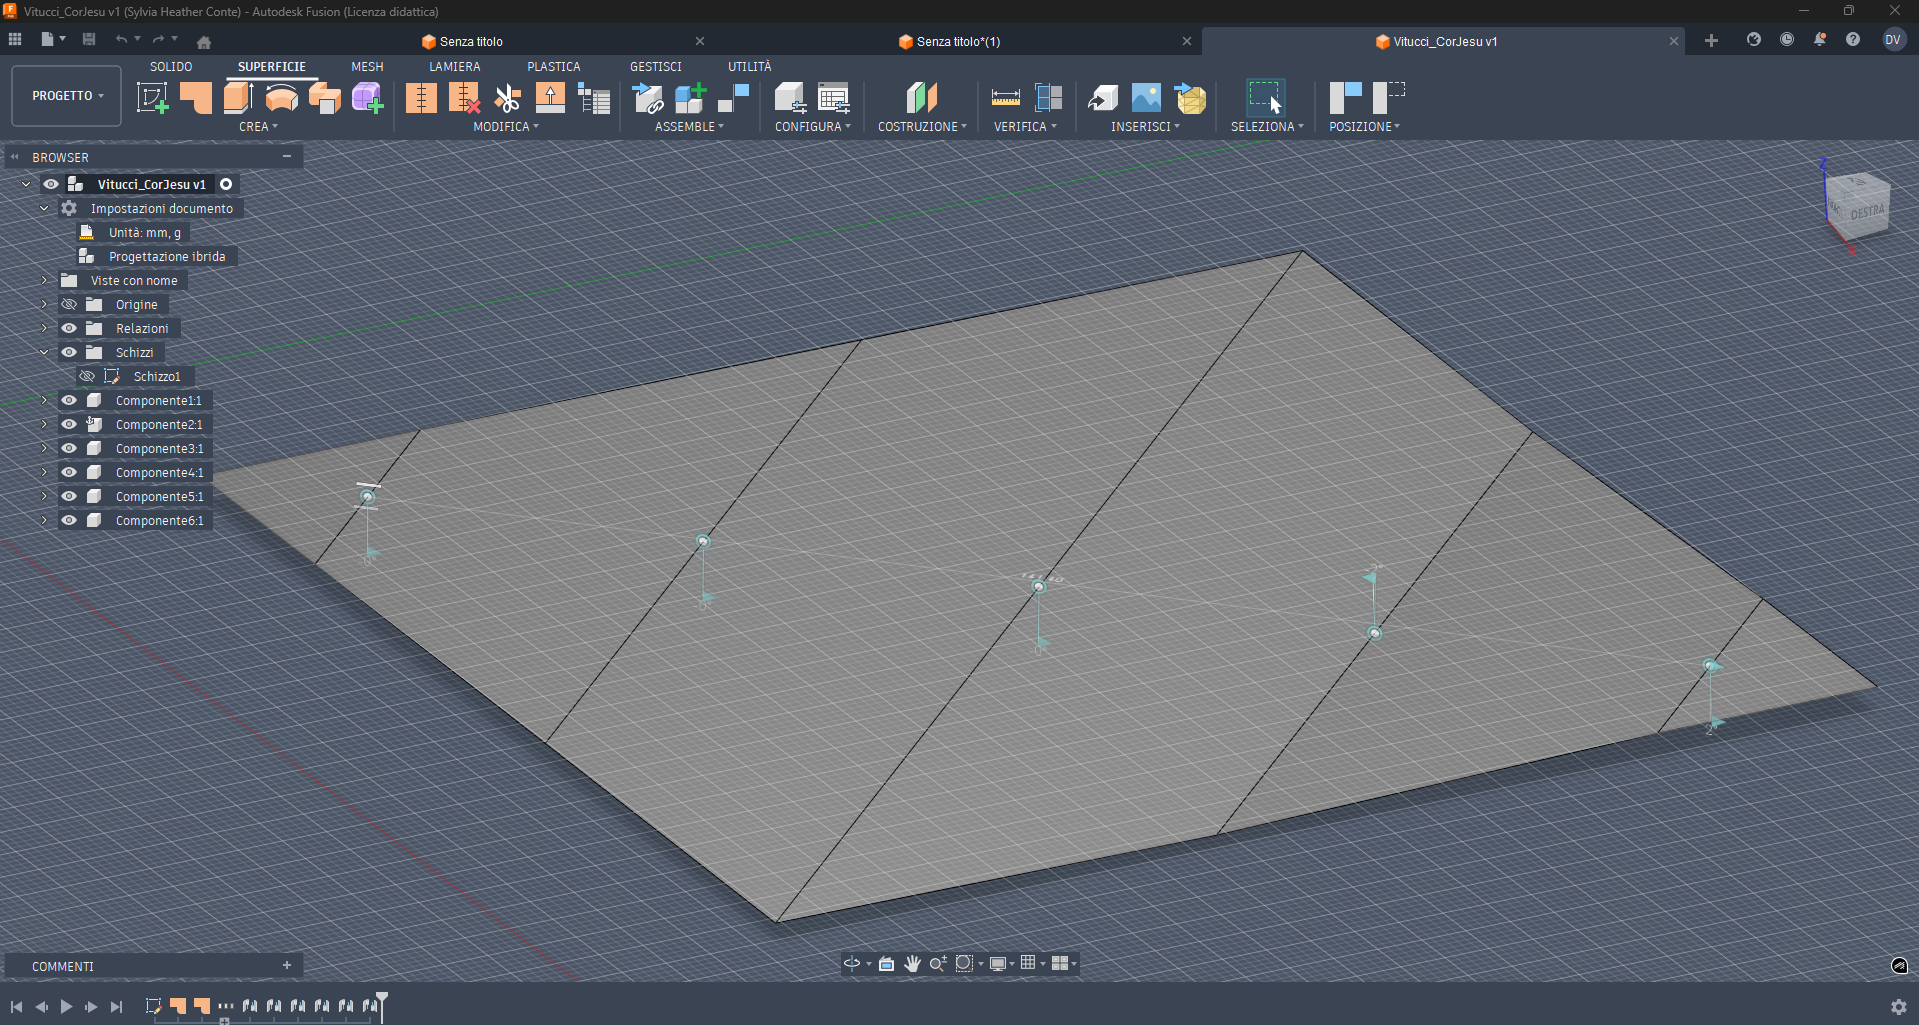Click the DESTRA face of the ViewCube
This screenshot has height=1025, width=1919.
tap(1866, 212)
